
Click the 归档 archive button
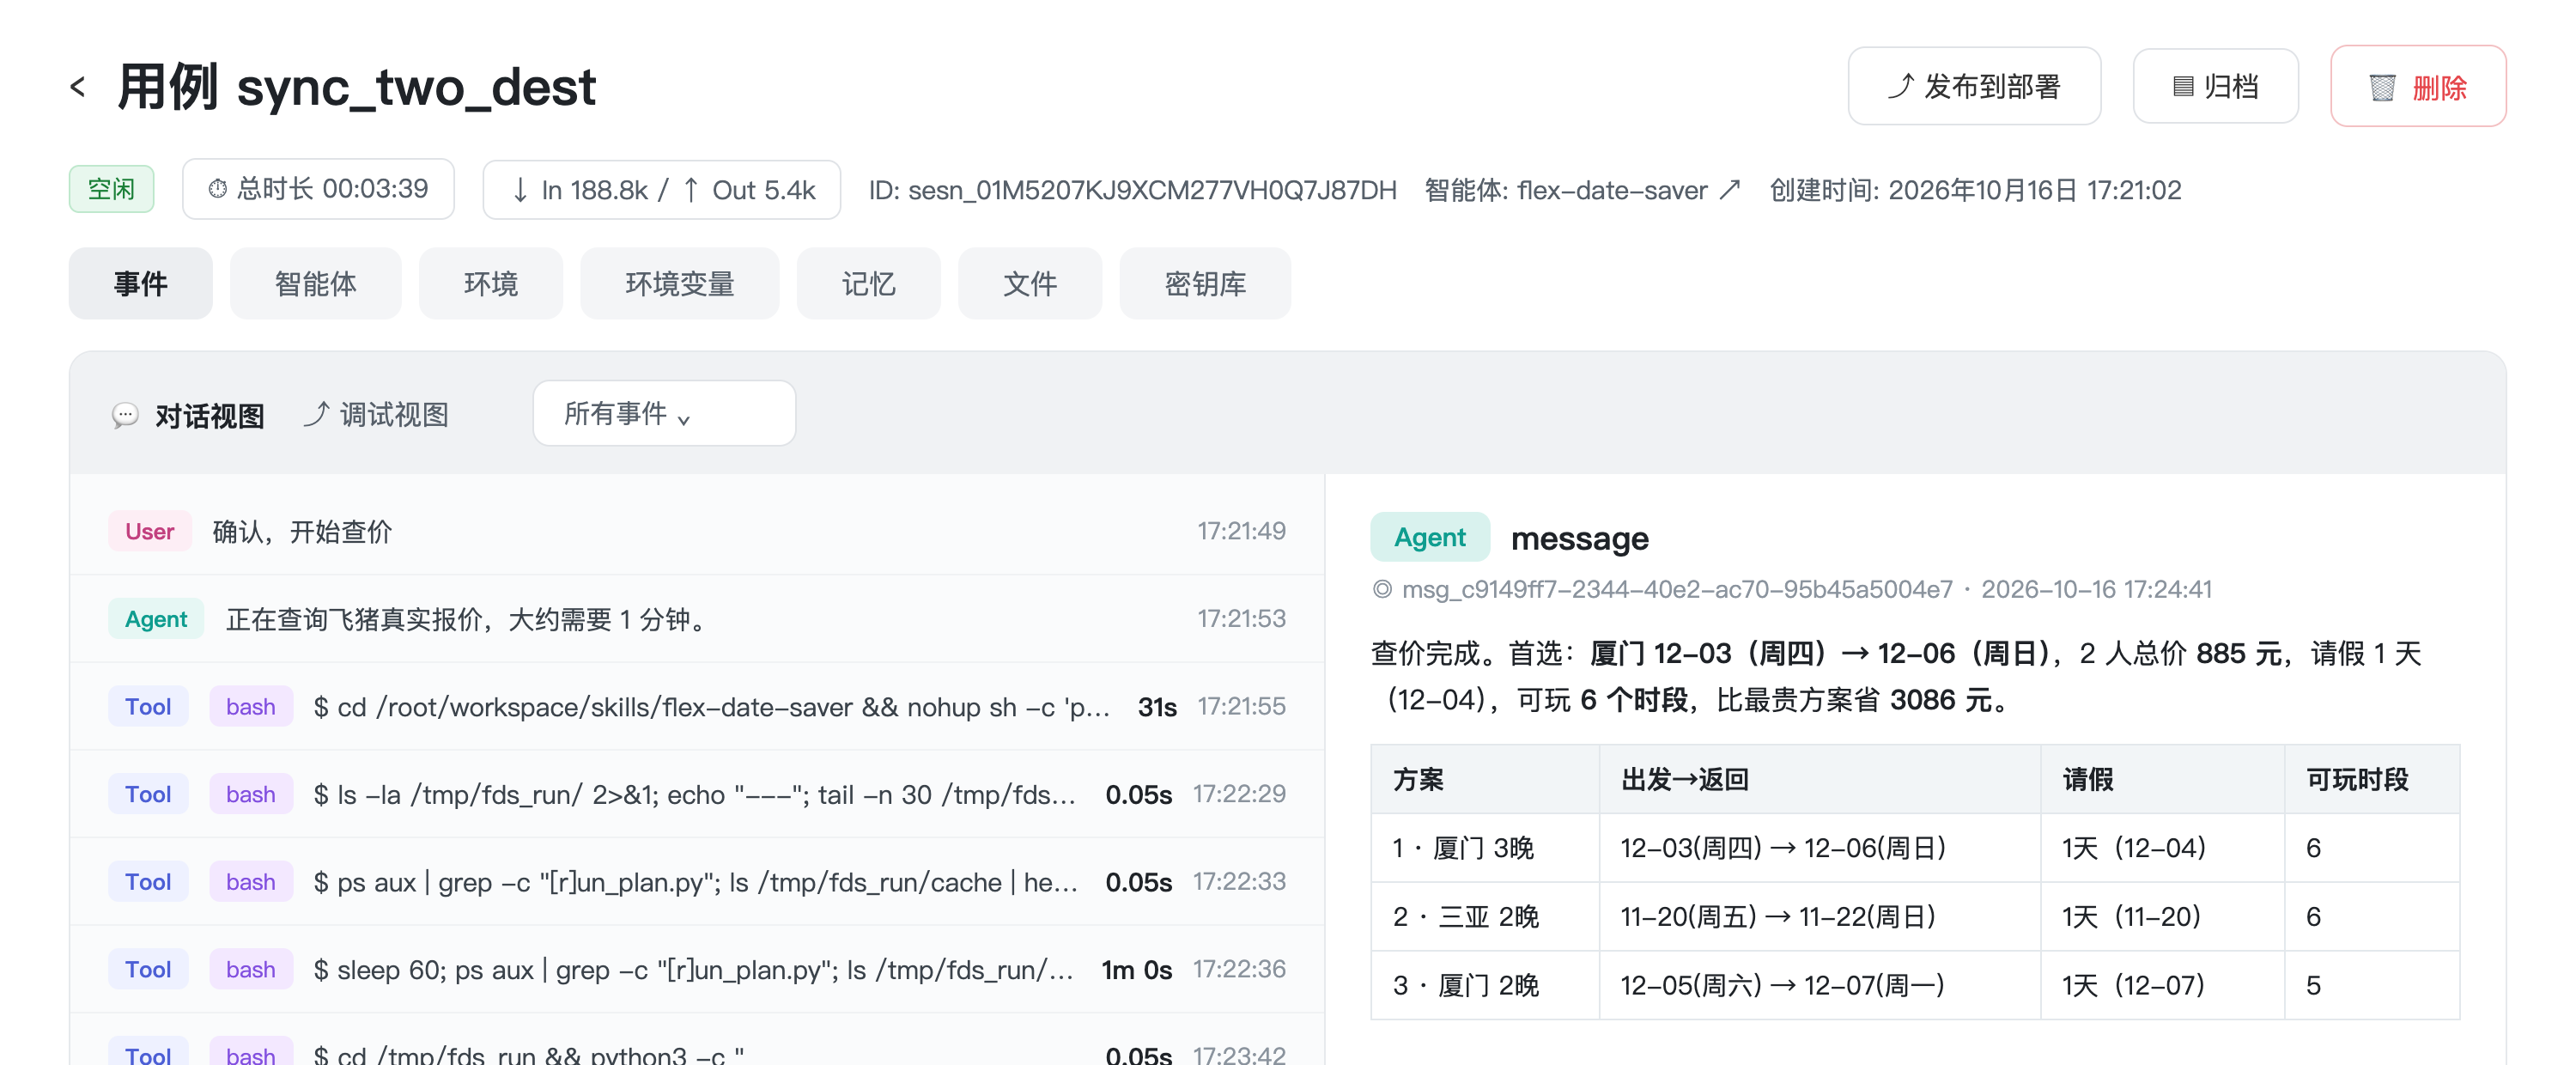click(2215, 87)
